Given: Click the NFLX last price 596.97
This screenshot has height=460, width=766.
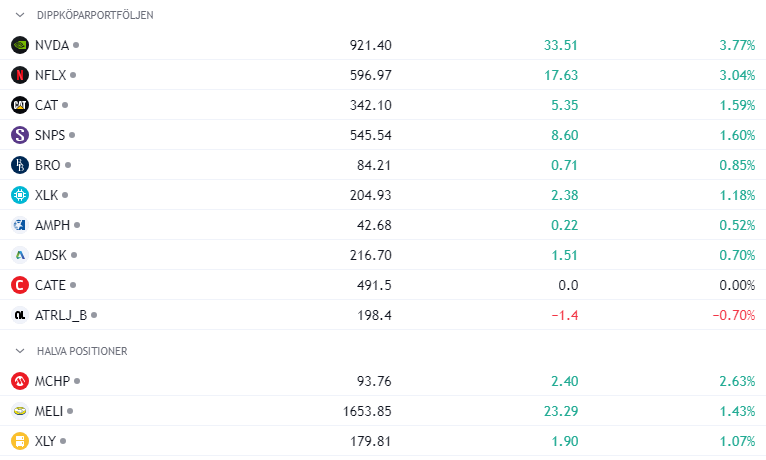Looking at the screenshot, I should coord(370,75).
